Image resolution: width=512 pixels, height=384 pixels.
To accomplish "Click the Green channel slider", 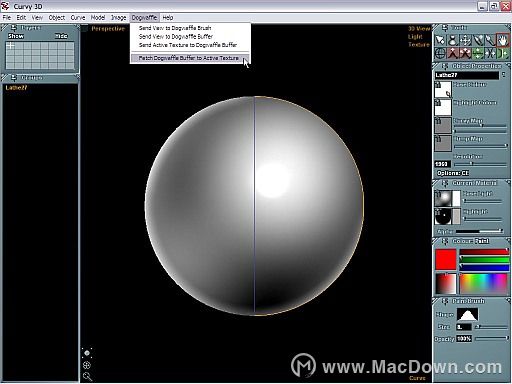I will [484, 259].
